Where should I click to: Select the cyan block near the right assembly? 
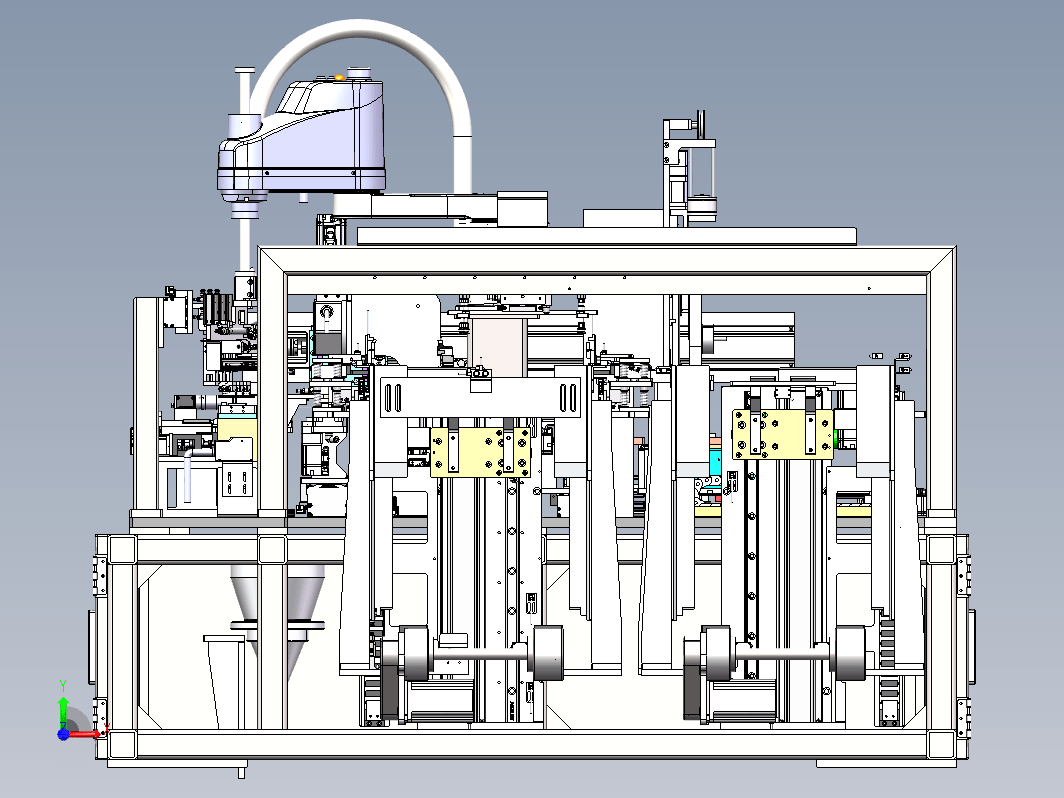pyautogui.click(x=715, y=463)
